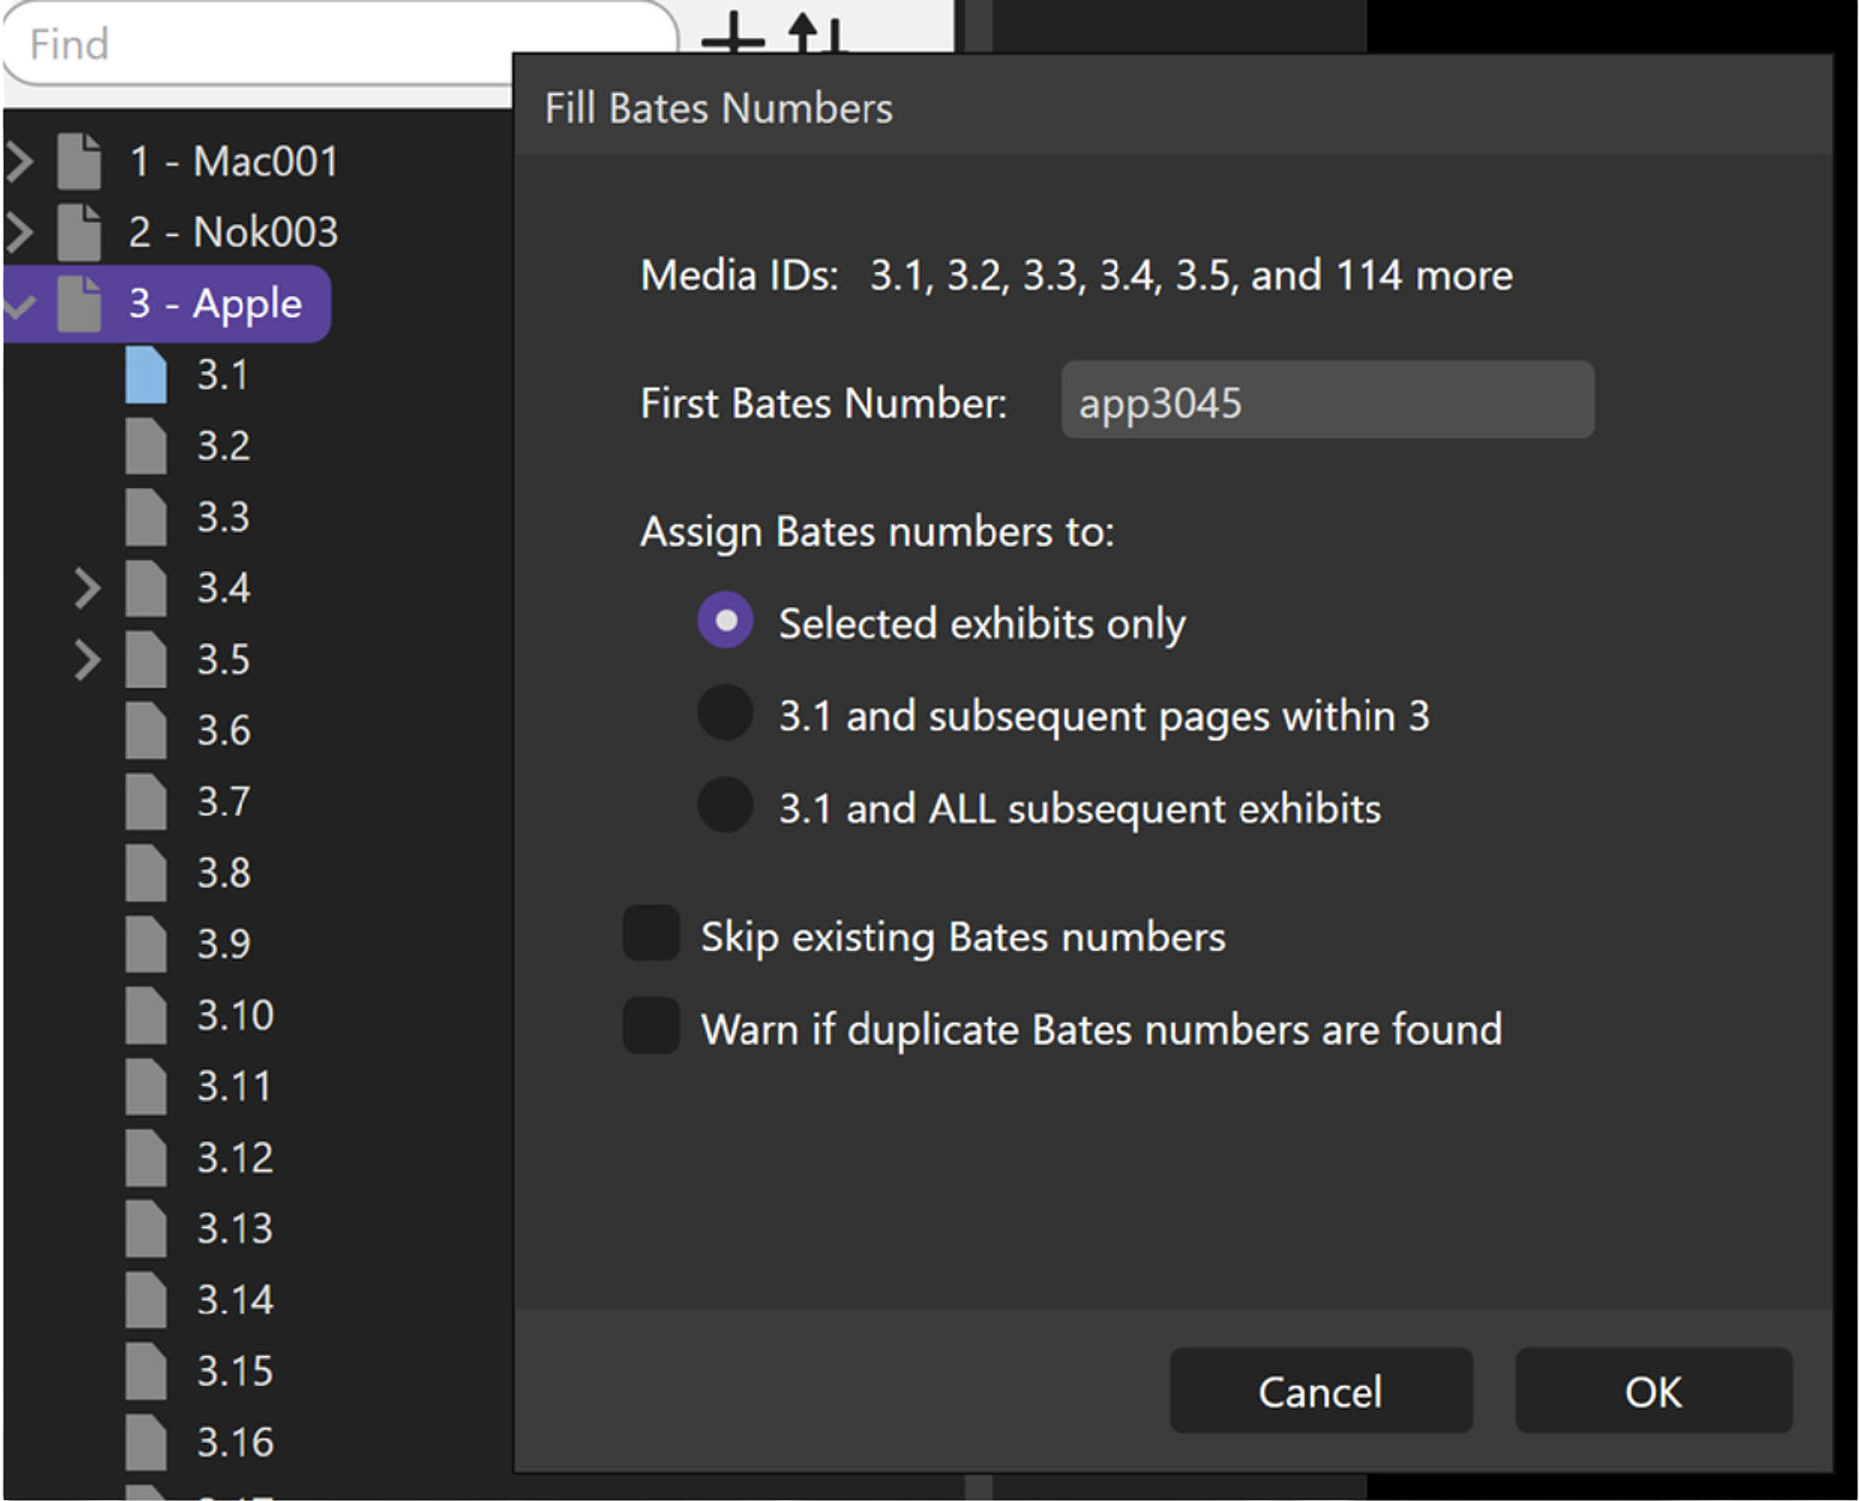The width and height of the screenshot is (1860, 1501).
Task: Expand the 1 - Mac001 tree node
Action: [20, 161]
